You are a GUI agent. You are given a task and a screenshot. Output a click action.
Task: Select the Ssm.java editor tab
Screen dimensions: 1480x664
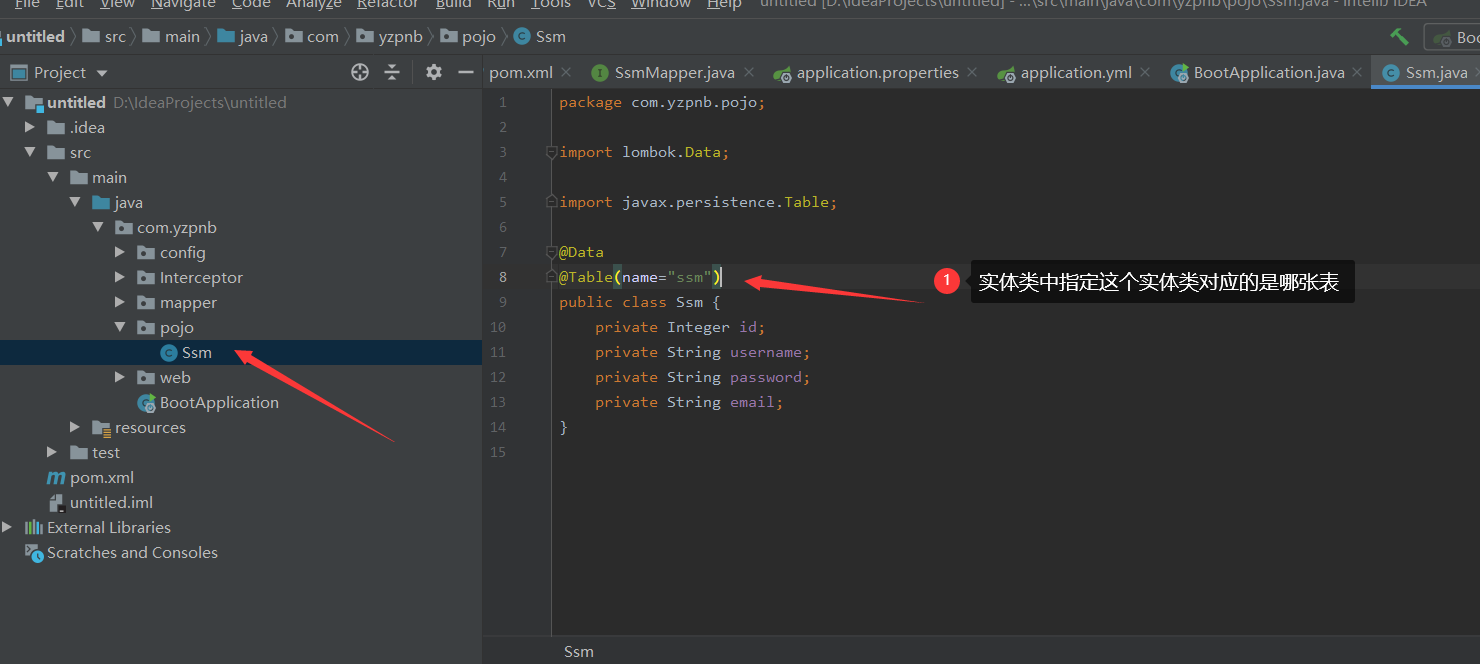coord(1436,72)
